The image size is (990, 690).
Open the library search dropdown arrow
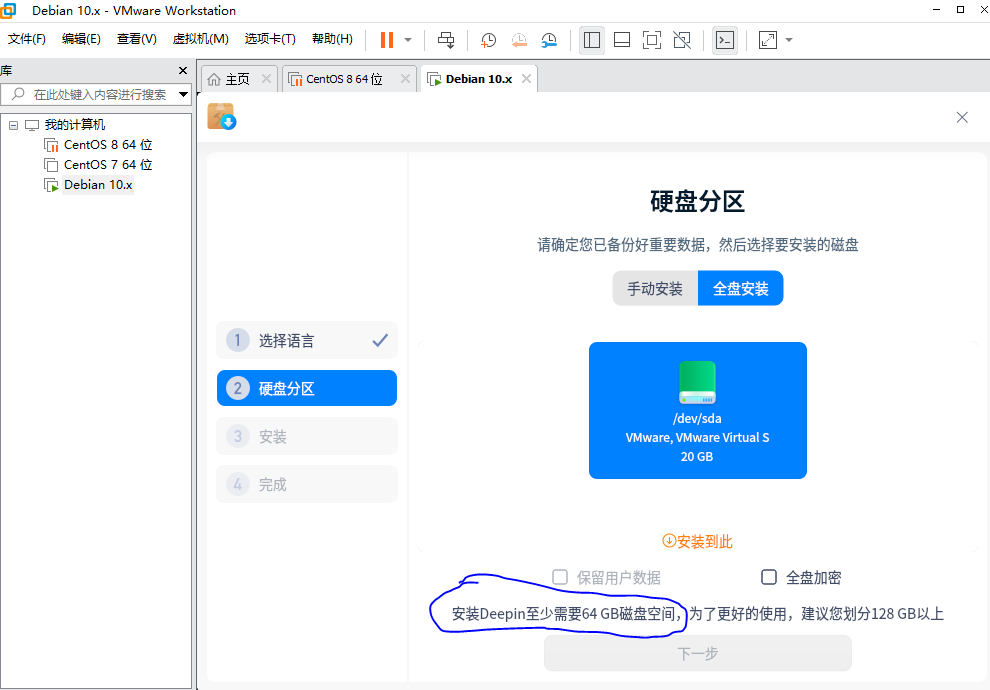tap(183, 95)
